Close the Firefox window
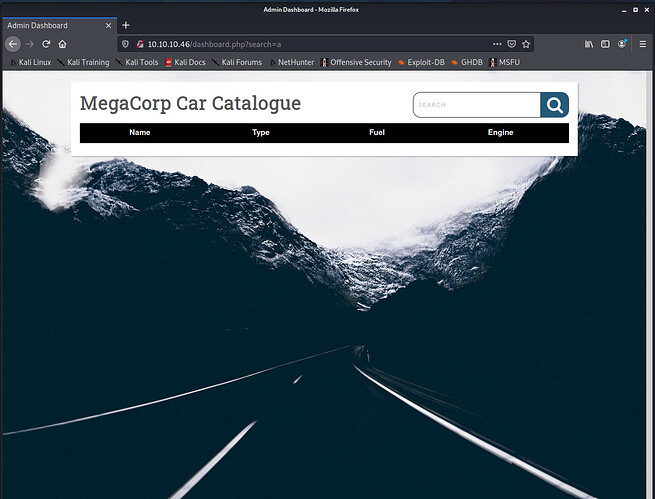This screenshot has width=655, height=499. (647, 10)
